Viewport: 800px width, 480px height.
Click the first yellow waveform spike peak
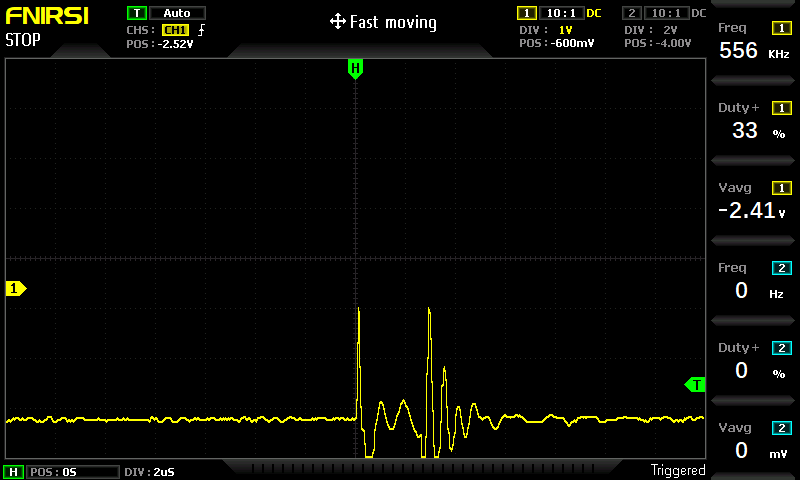click(359, 309)
